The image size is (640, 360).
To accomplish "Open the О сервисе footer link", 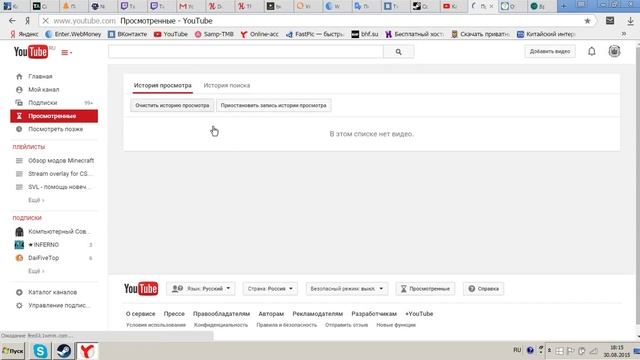I will point(140,314).
